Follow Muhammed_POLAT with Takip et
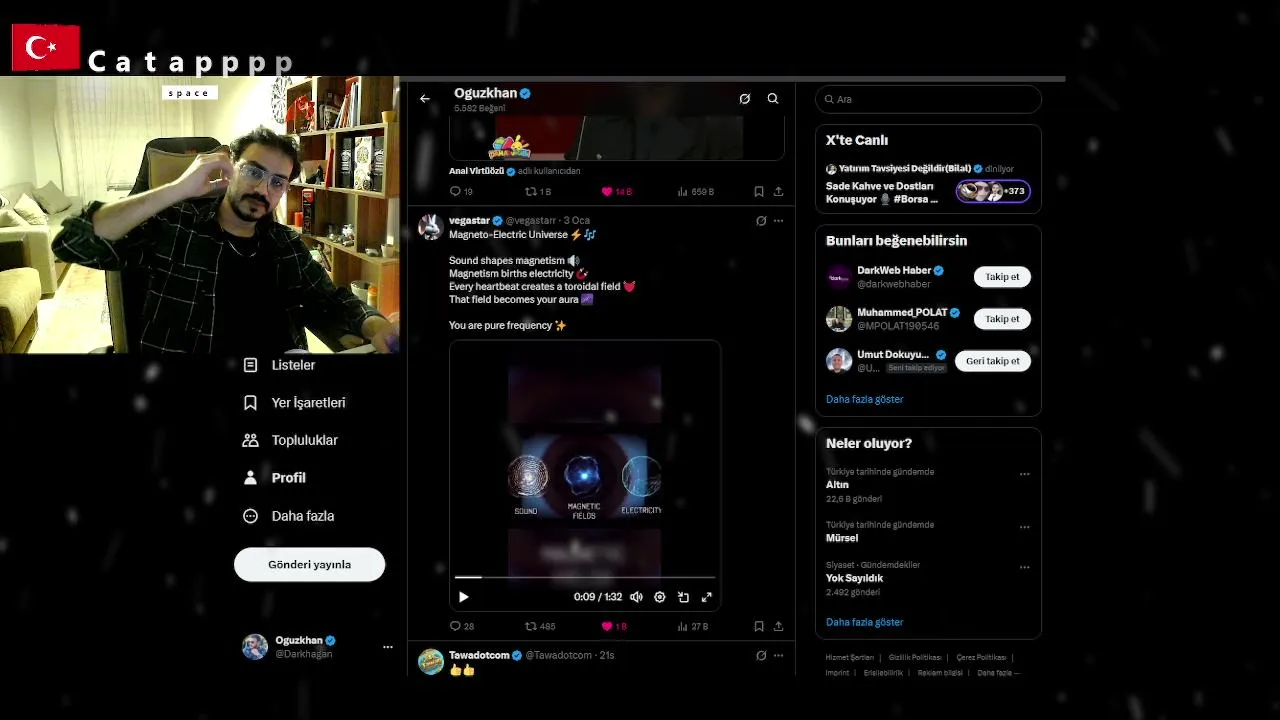The image size is (1280, 720). (x=1002, y=319)
